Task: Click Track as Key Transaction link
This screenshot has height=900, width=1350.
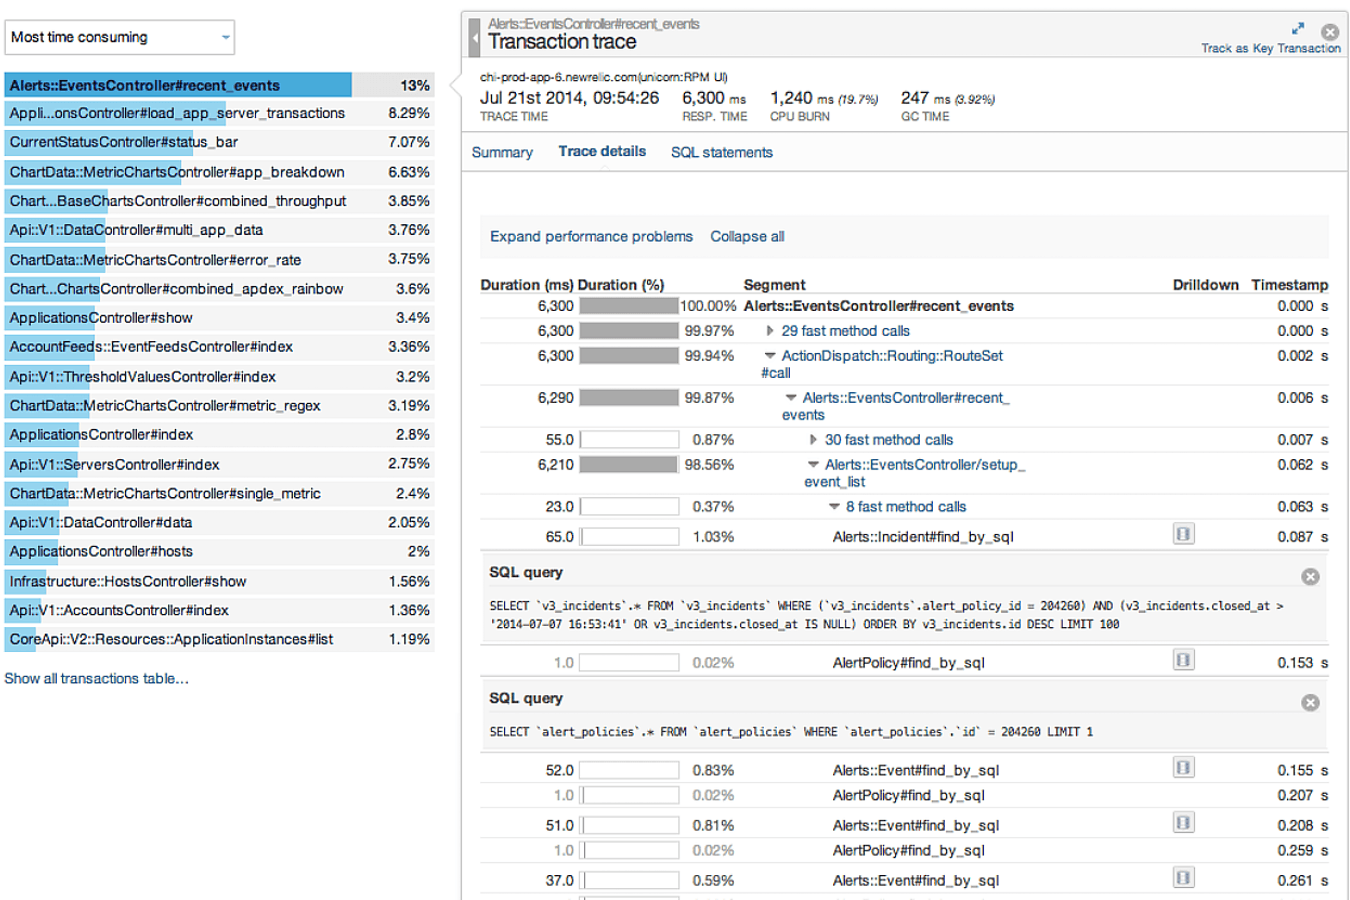Action: (1270, 48)
